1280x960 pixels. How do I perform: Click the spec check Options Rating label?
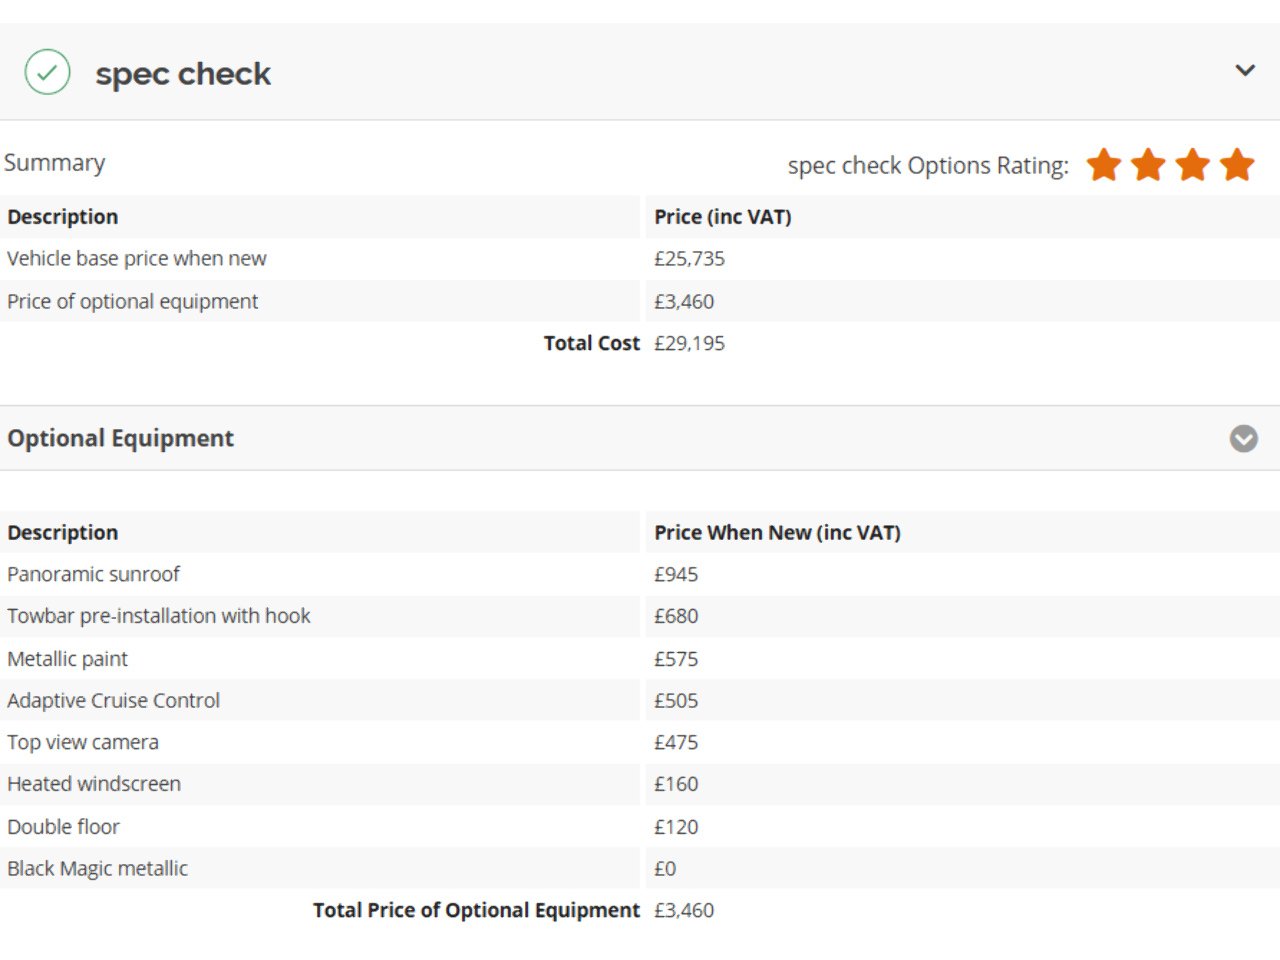click(x=927, y=166)
